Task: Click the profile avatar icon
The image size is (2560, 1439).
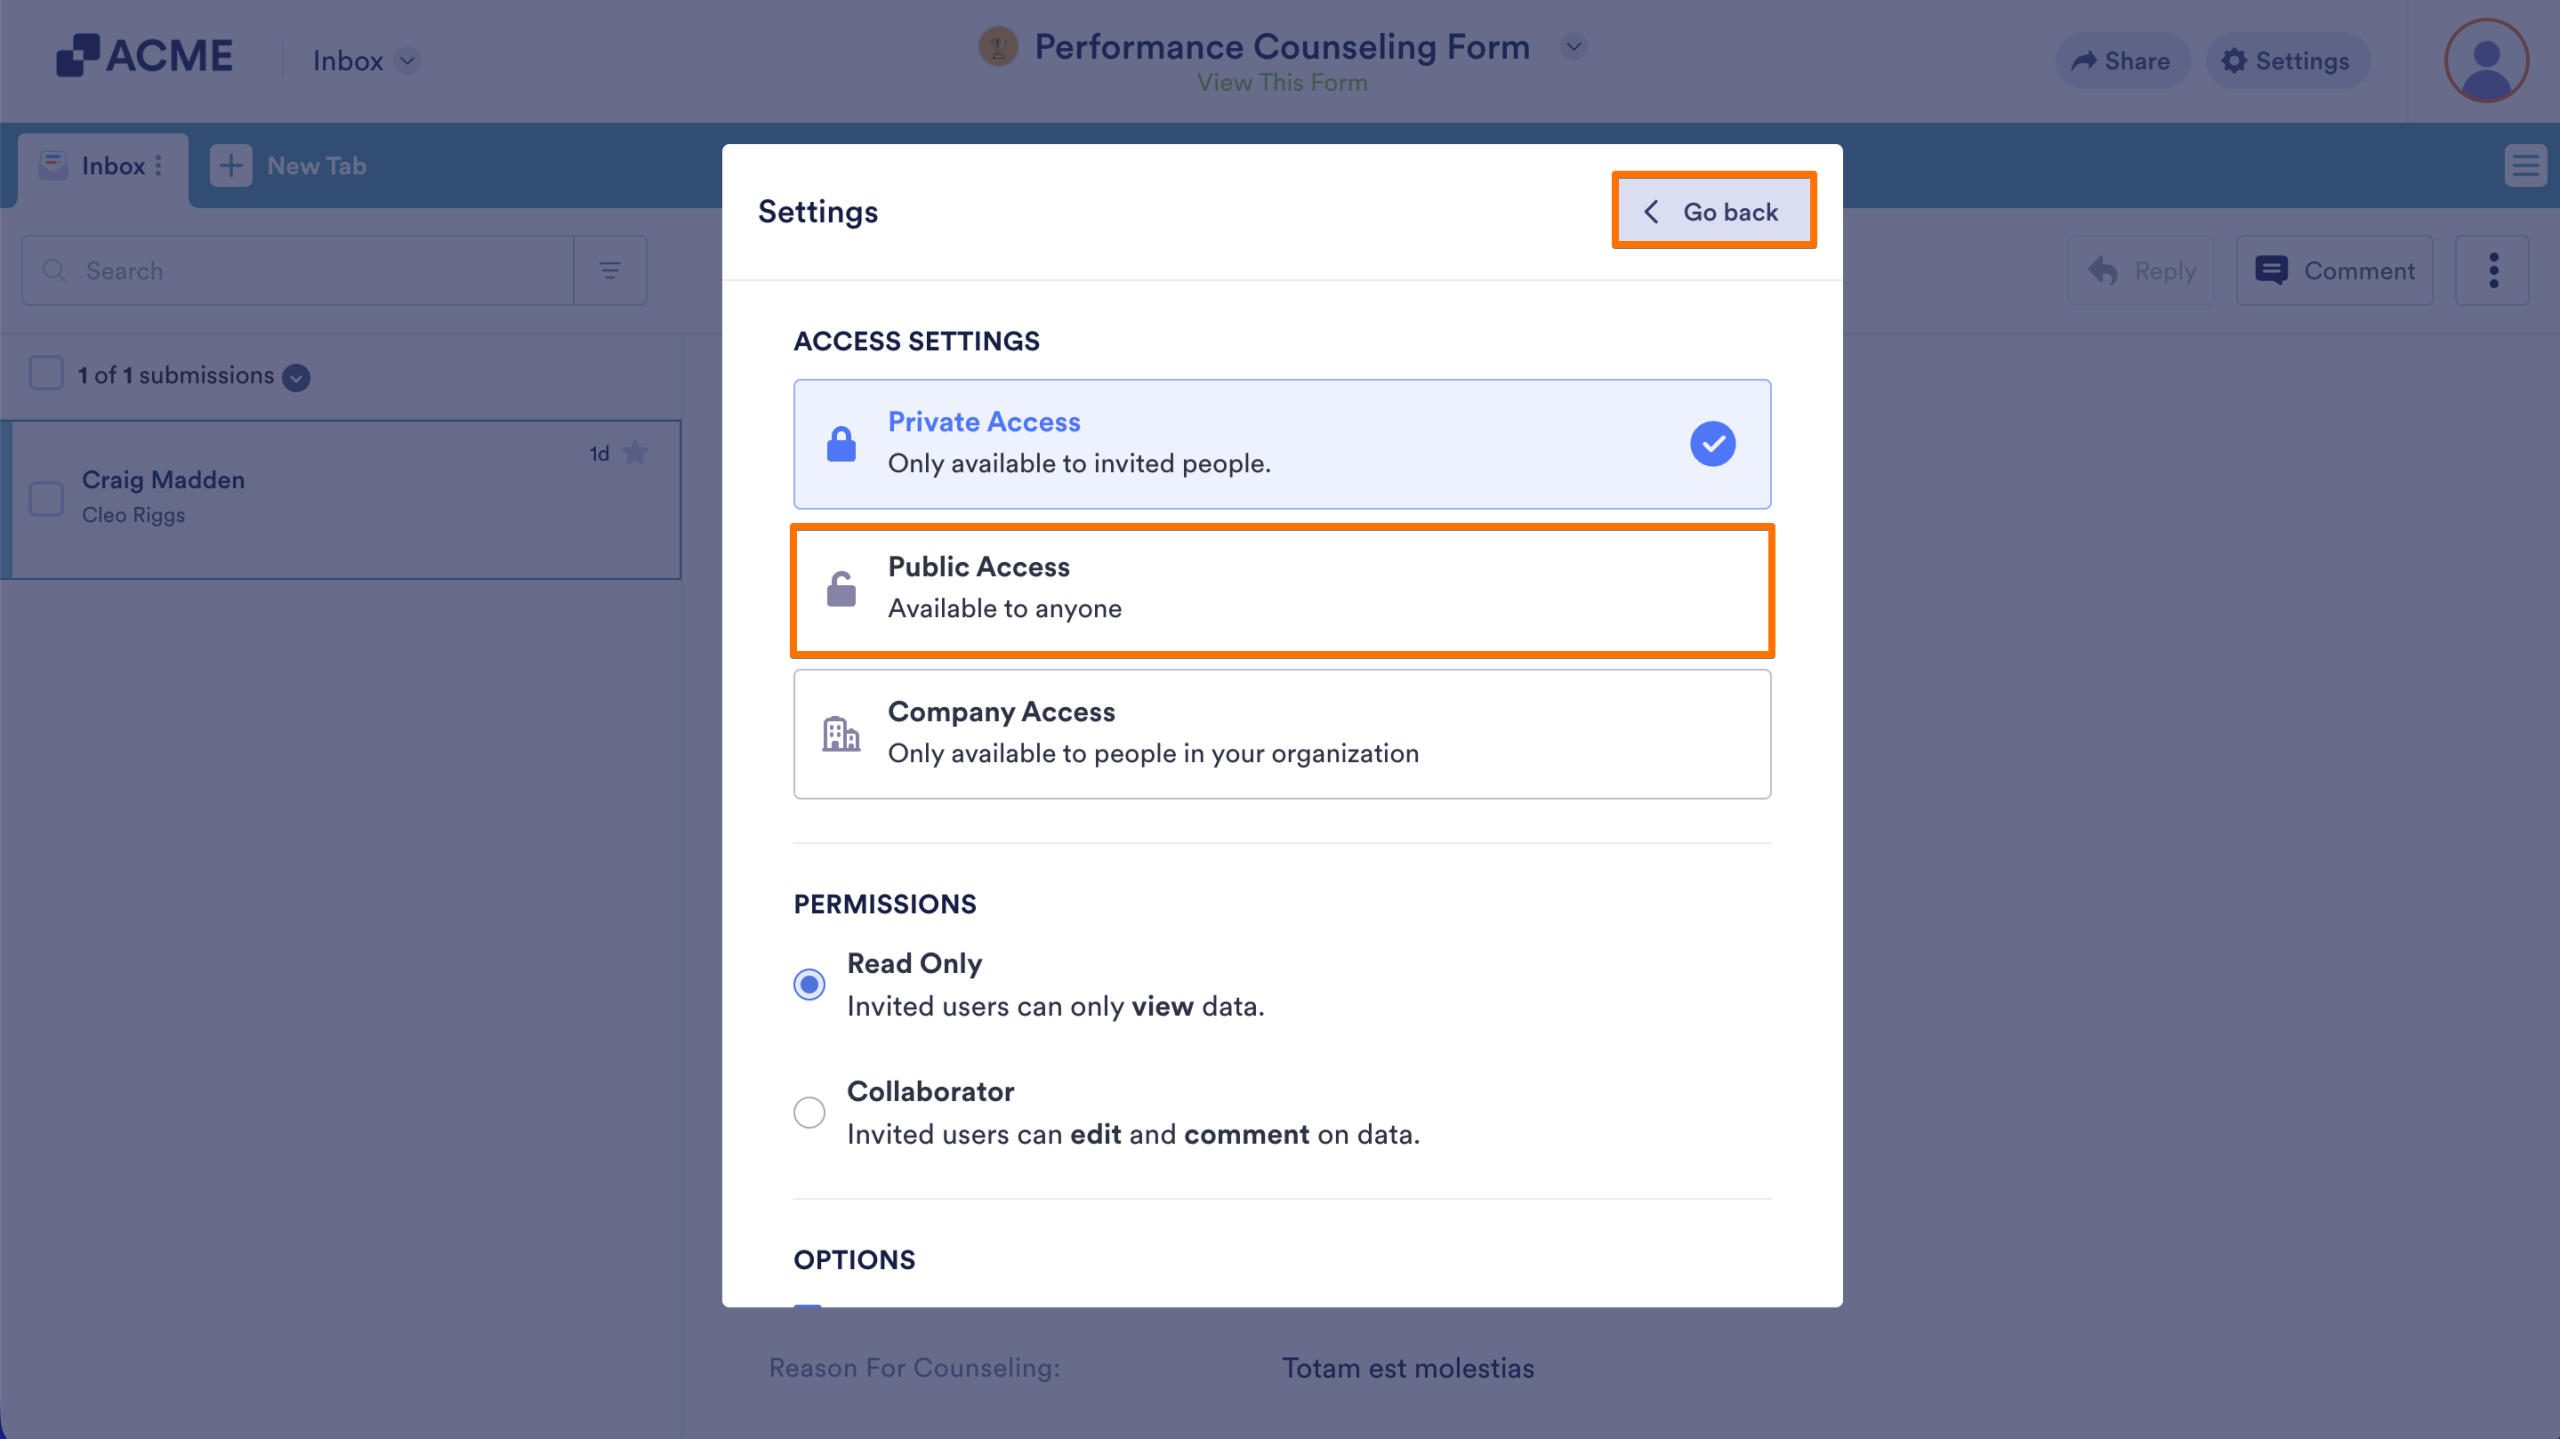Action: [x=2486, y=61]
